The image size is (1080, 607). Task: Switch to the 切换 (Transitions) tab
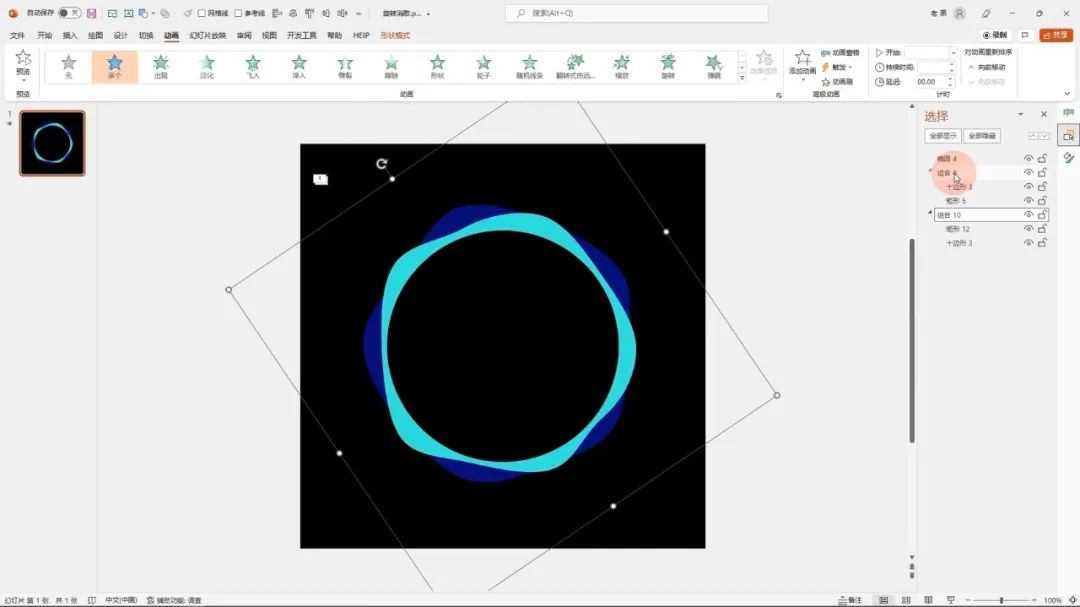(146, 35)
